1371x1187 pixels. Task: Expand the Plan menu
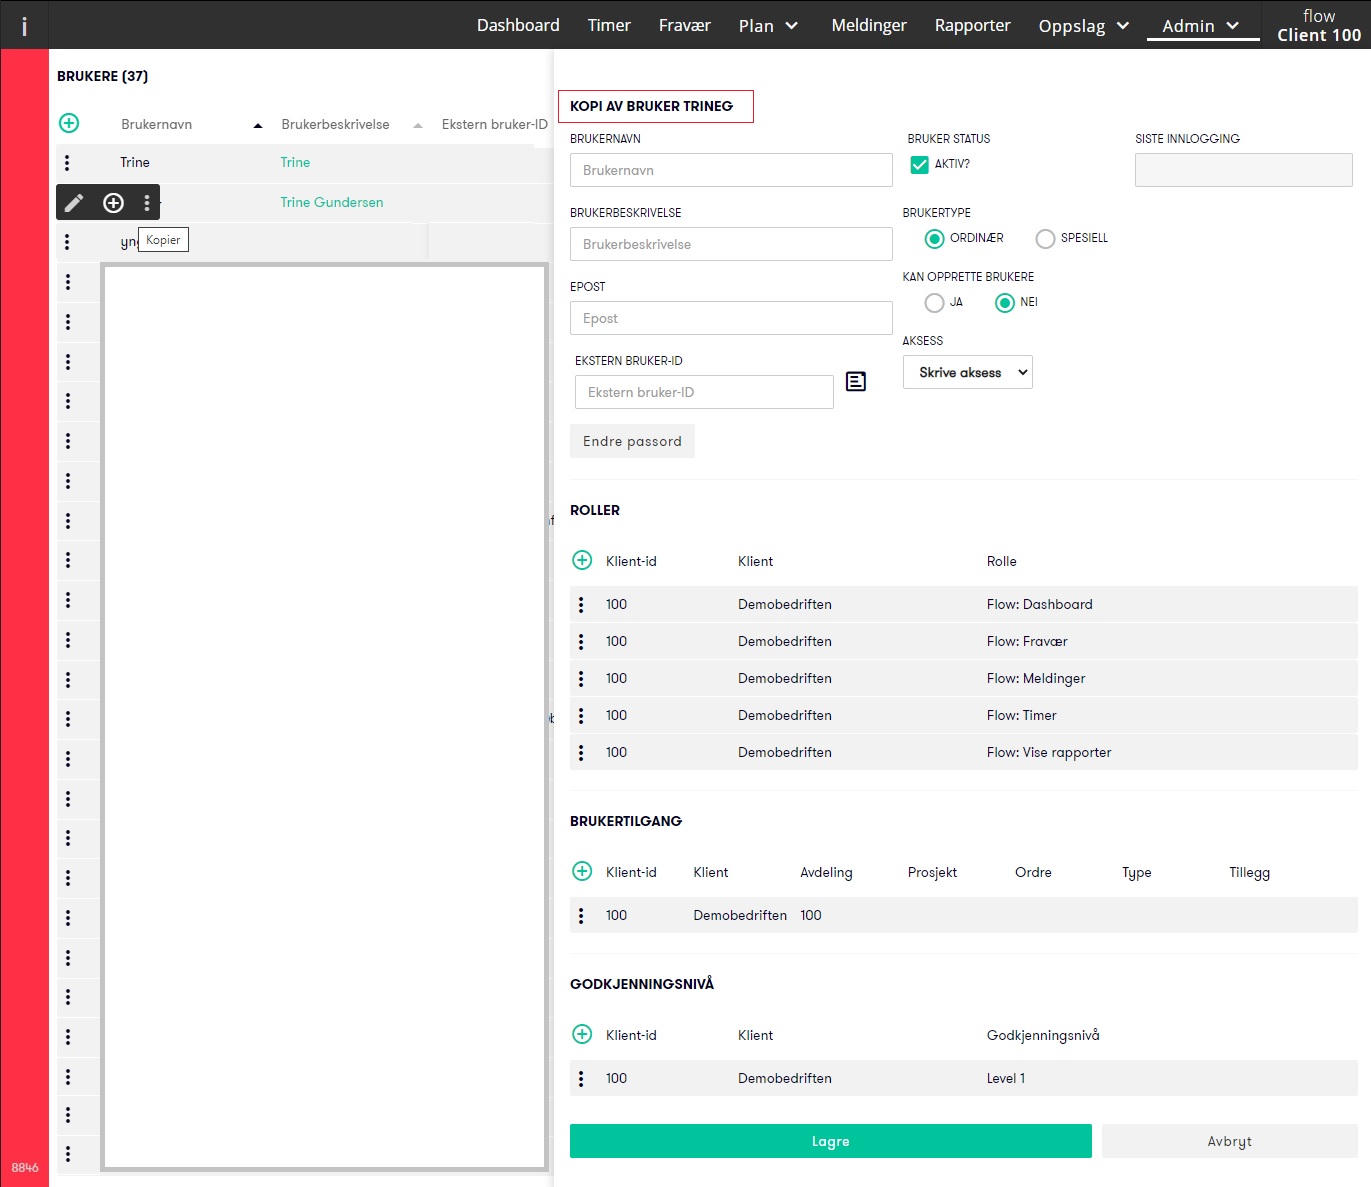768,26
